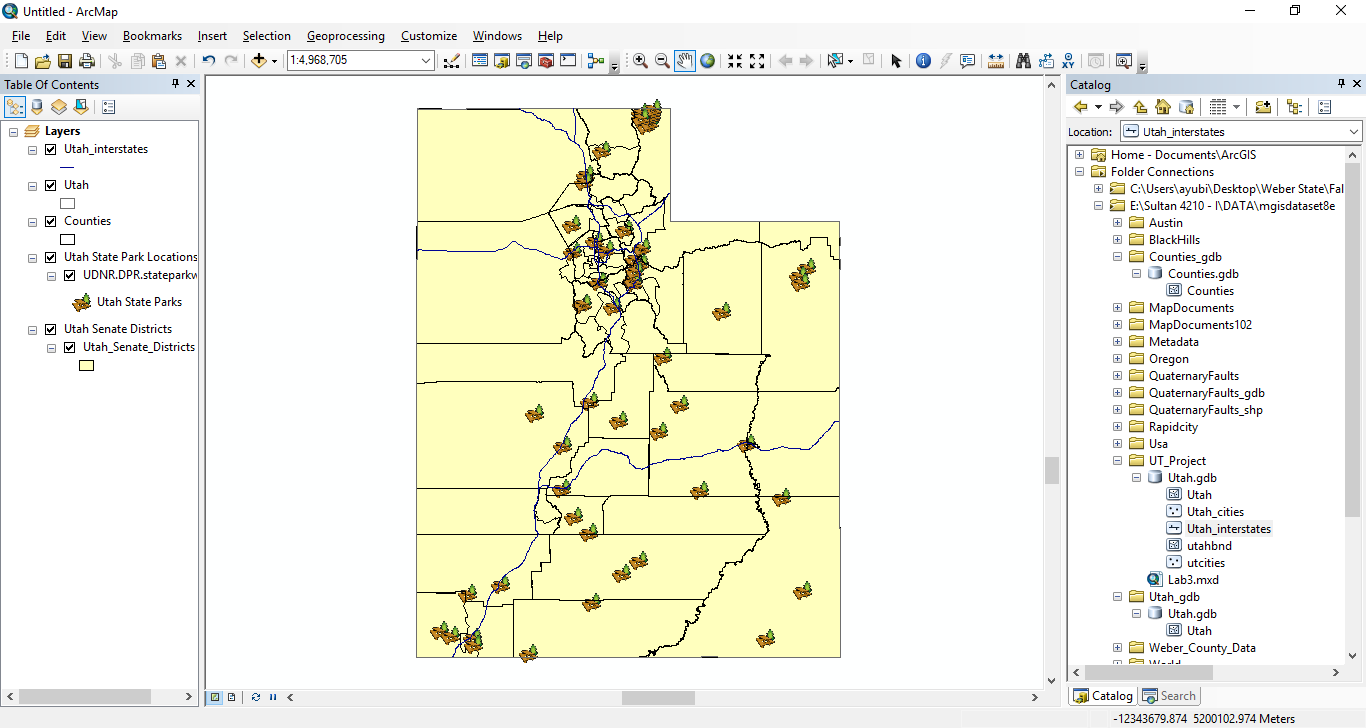Click Data View button below map
This screenshot has height=728, width=1366.
215,697
